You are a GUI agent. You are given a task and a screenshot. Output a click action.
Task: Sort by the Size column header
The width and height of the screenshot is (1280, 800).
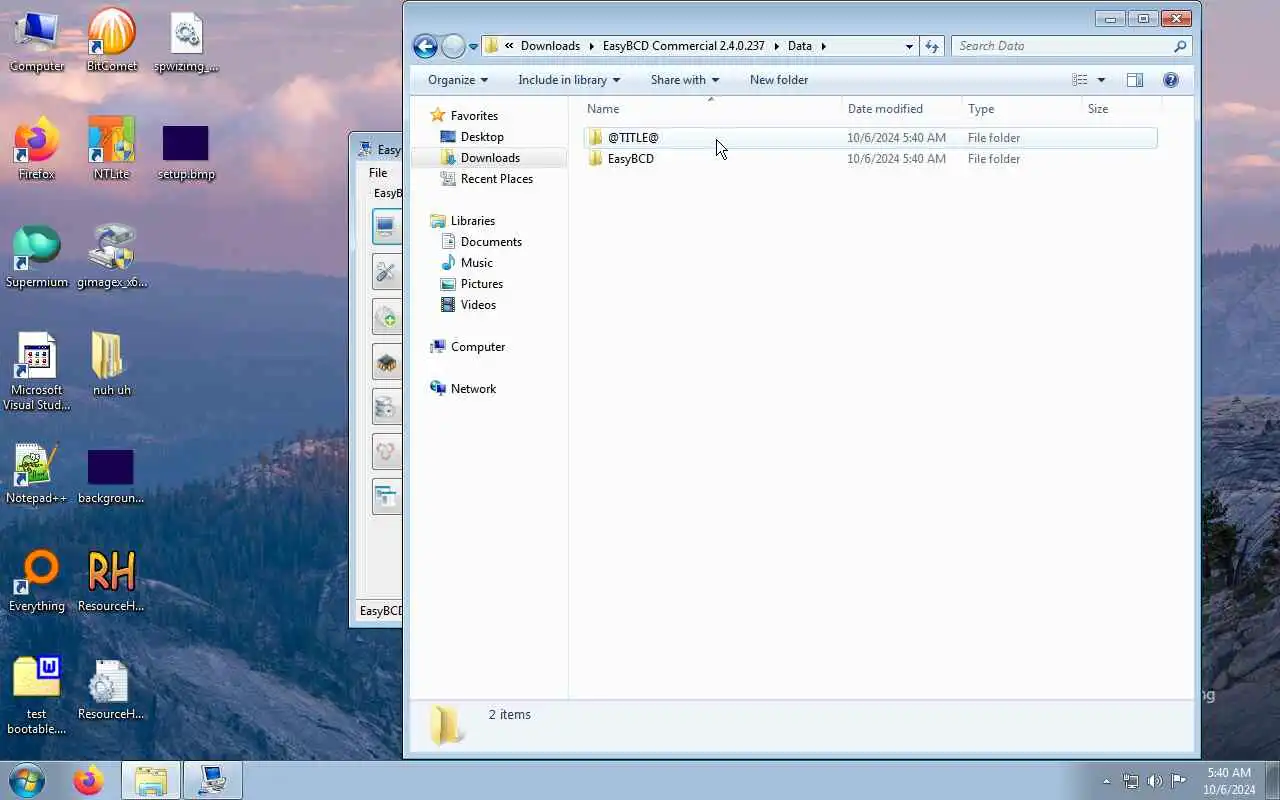coord(1121,109)
